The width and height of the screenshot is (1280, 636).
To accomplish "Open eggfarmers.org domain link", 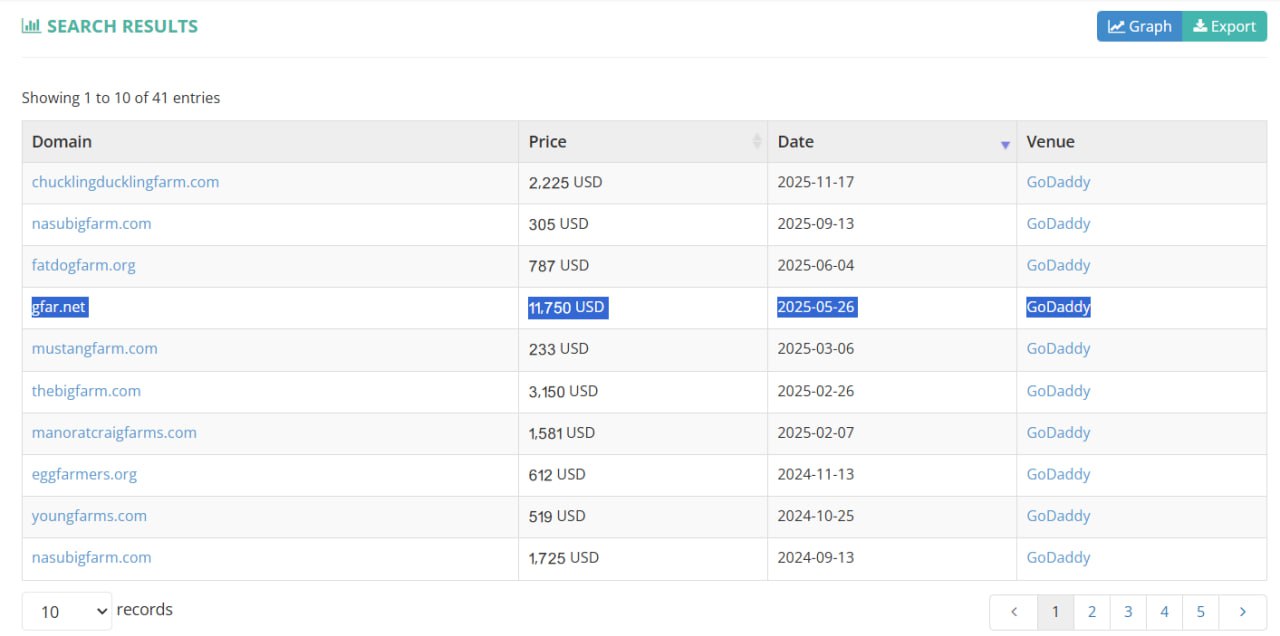I will [84, 474].
